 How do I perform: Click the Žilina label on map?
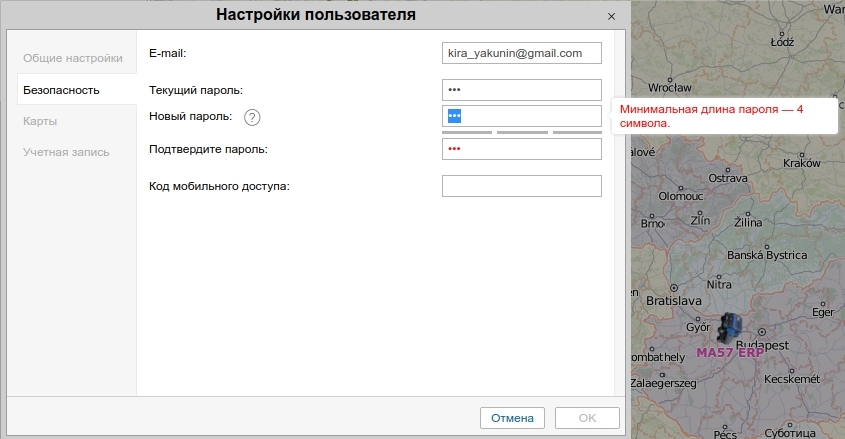748,222
